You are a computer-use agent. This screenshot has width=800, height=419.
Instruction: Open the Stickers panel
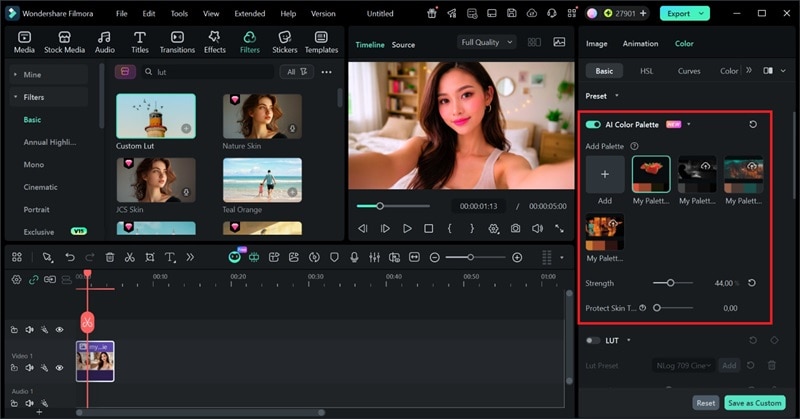click(284, 42)
